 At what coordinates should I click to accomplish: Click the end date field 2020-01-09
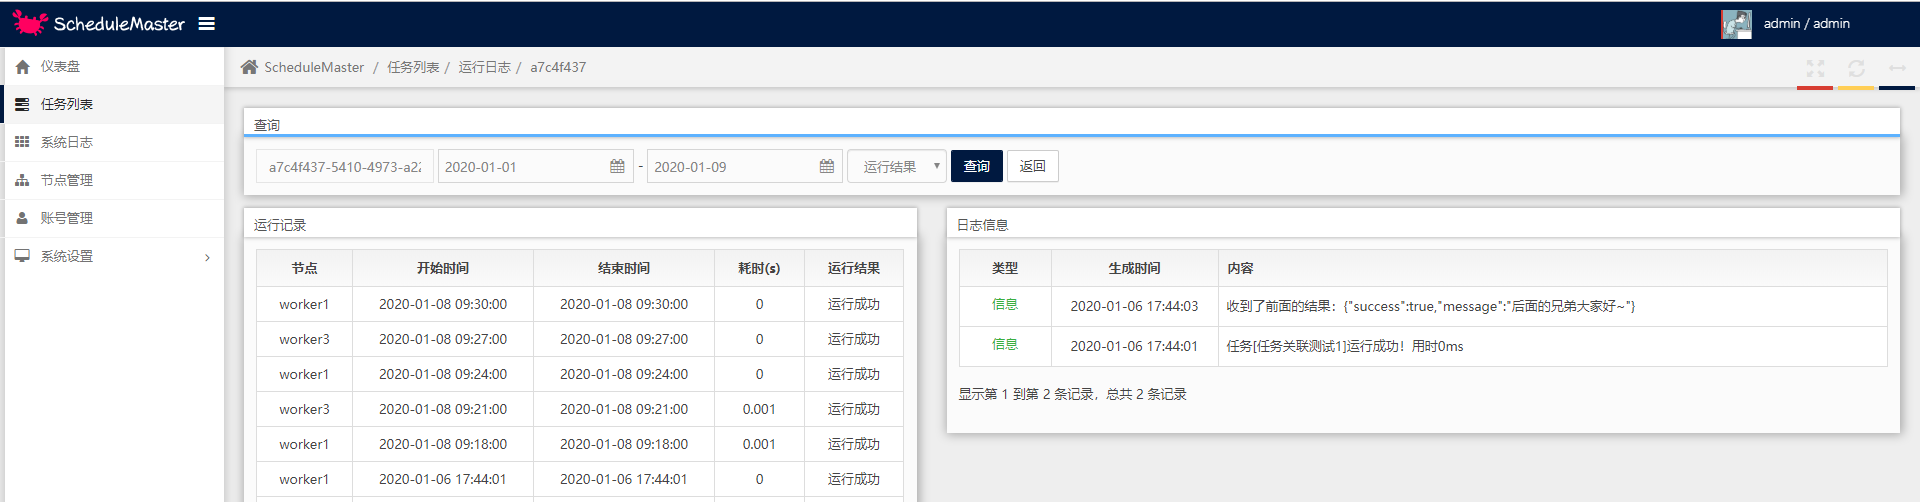point(745,167)
